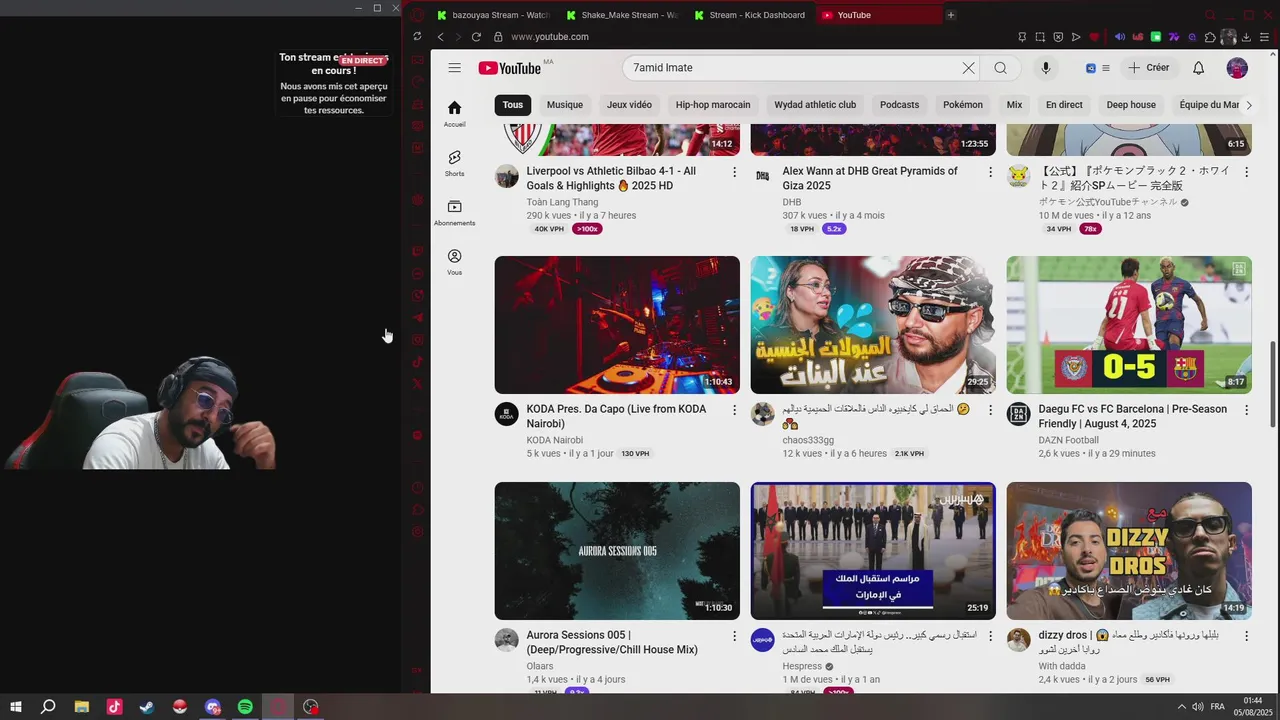Switch to Stream - Kick Dashboard tab
Image resolution: width=1280 pixels, height=720 pixels.
pyautogui.click(x=751, y=15)
